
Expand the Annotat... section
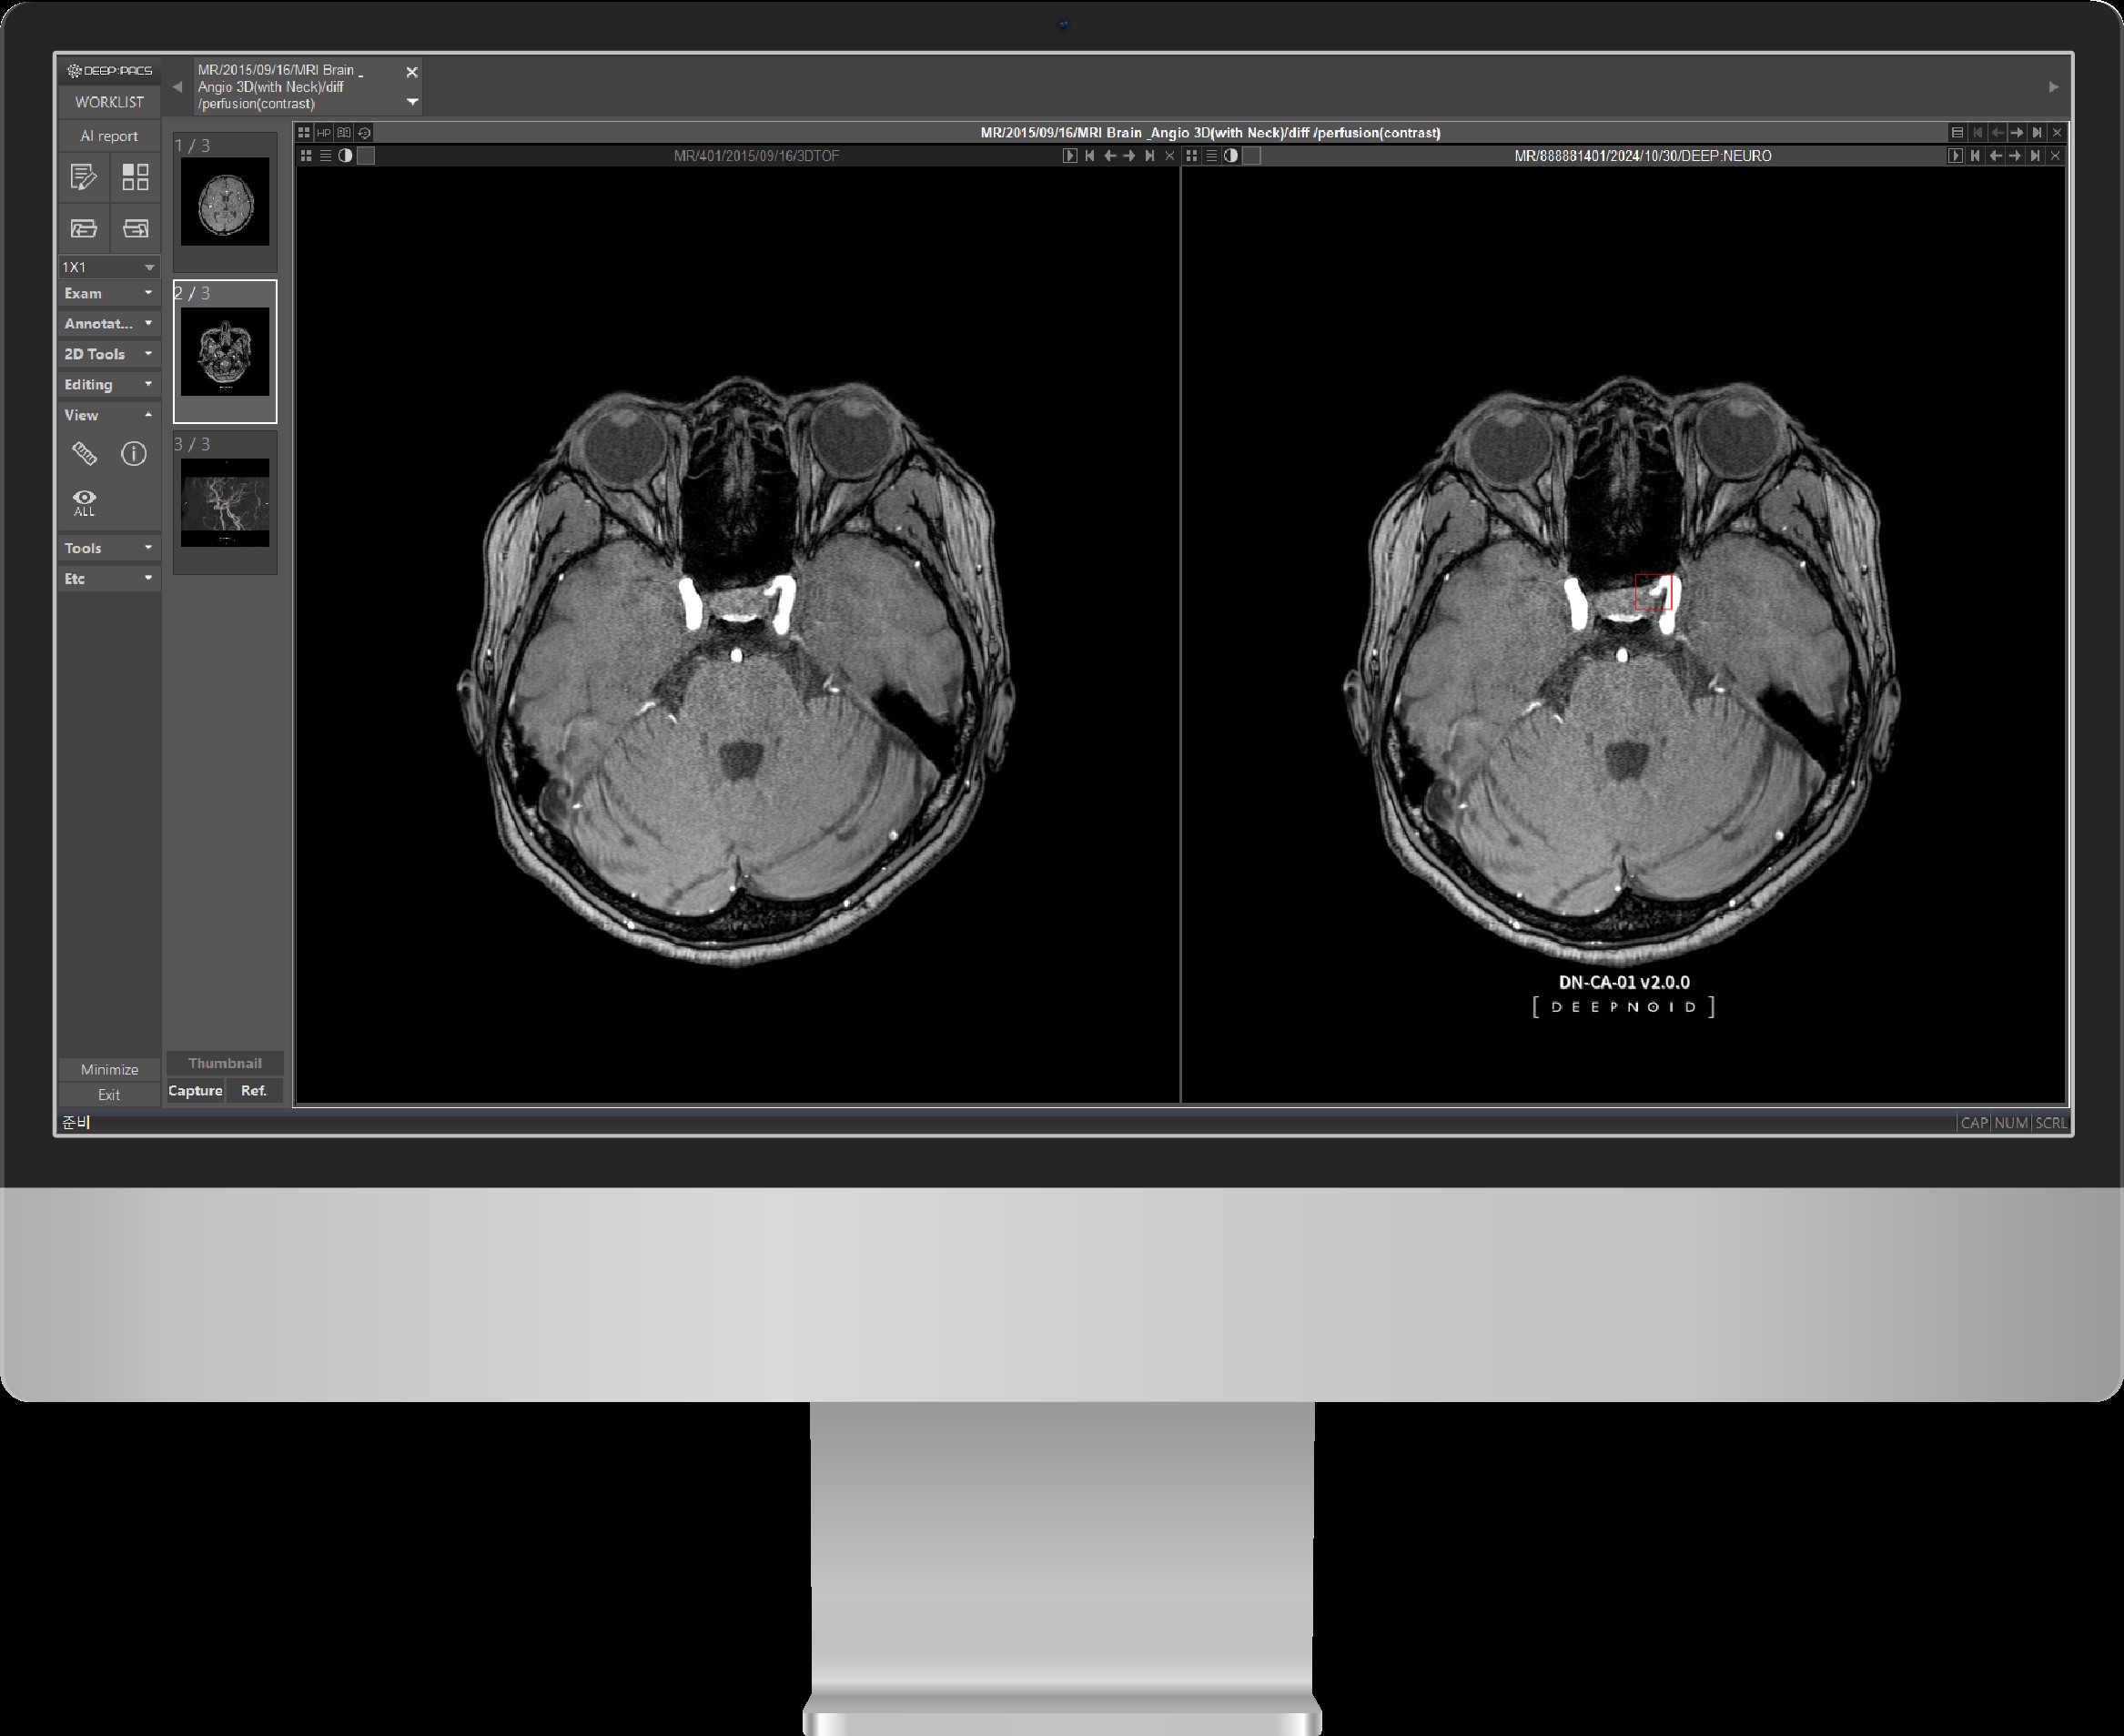pos(109,323)
